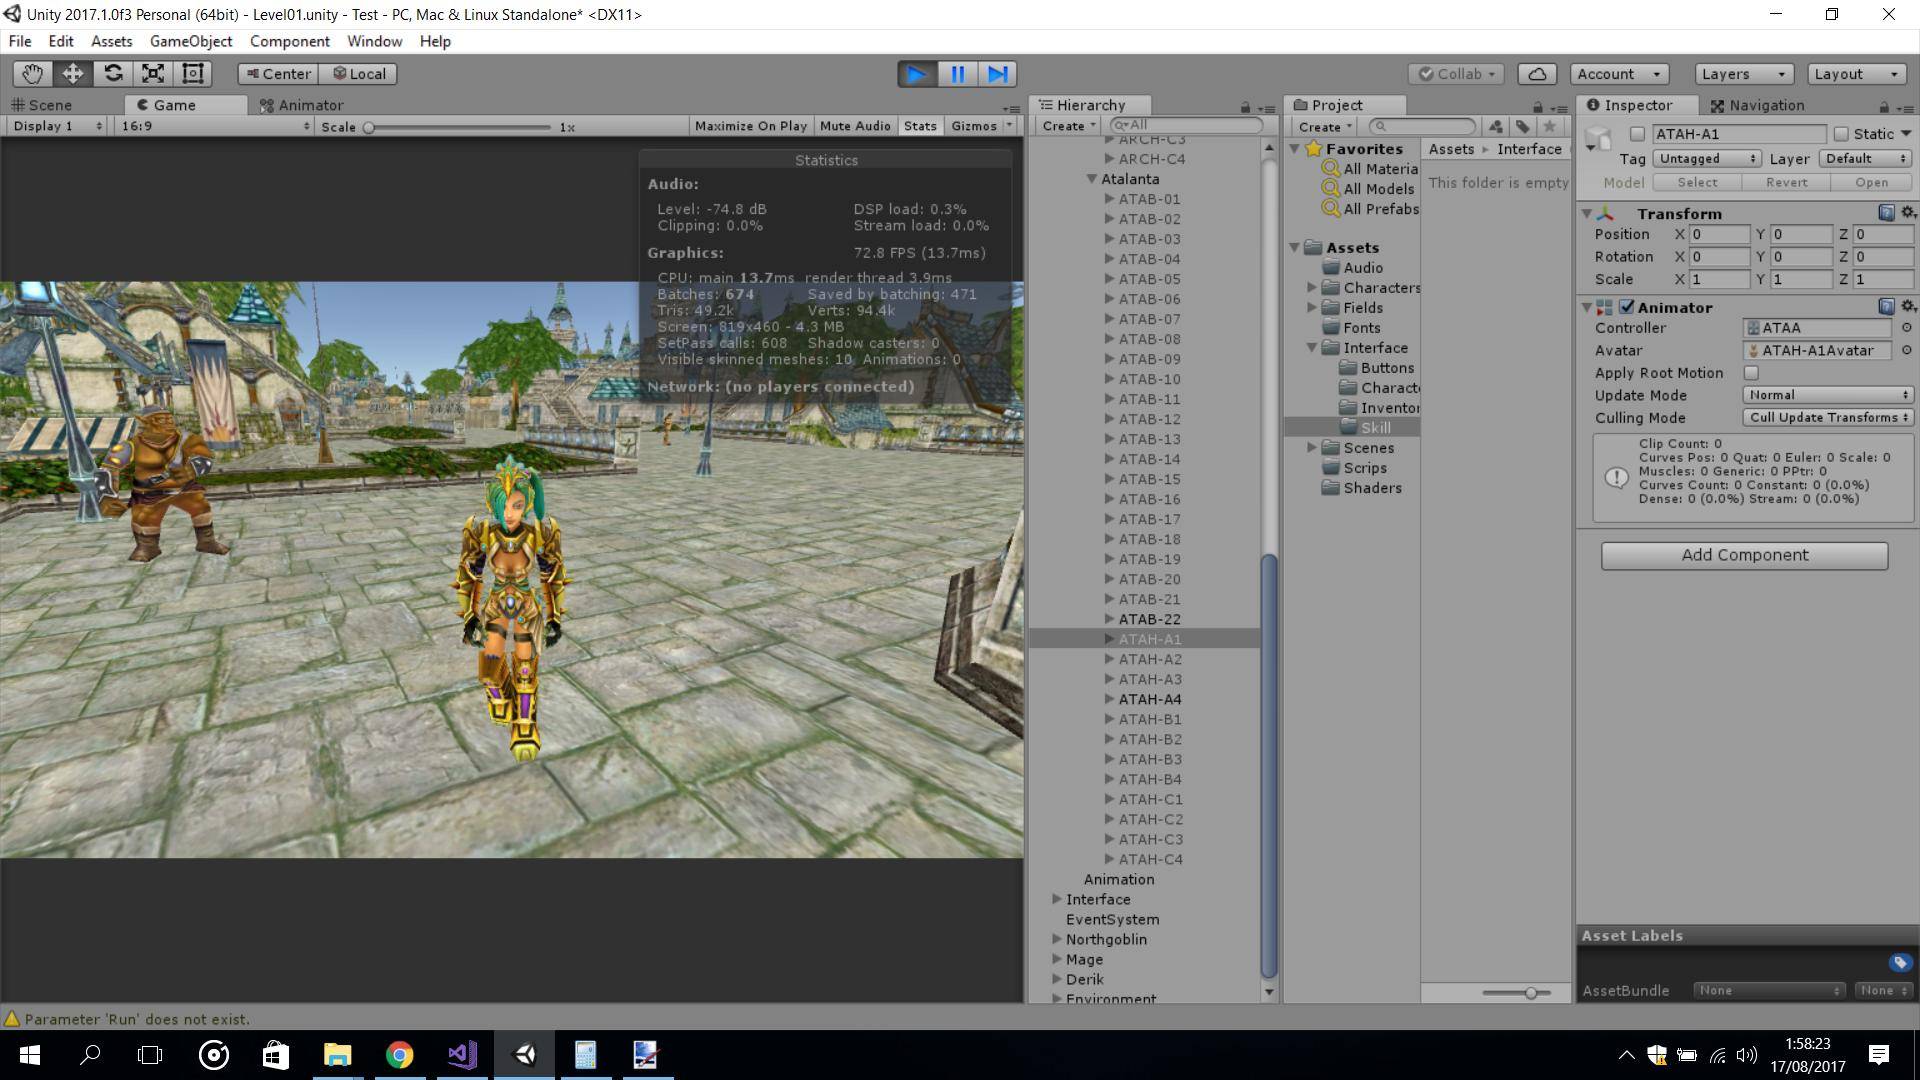Switch to the Animator tab
This screenshot has height=1080, width=1920.
tap(301, 105)
